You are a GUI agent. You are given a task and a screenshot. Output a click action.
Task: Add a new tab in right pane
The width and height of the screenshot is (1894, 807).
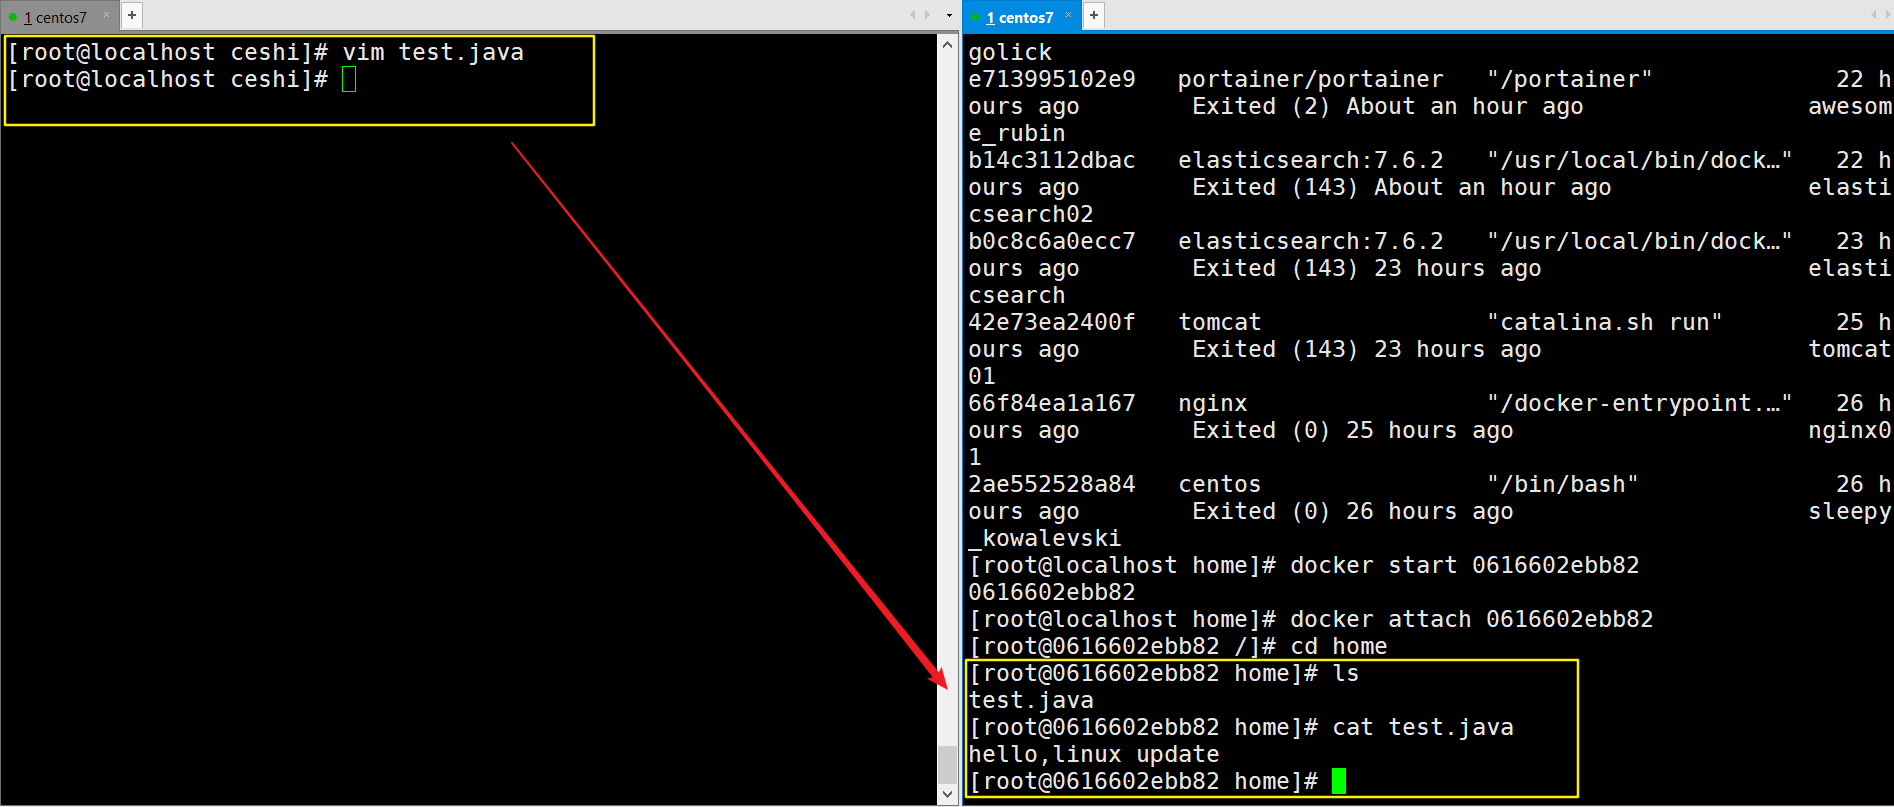1094,15
